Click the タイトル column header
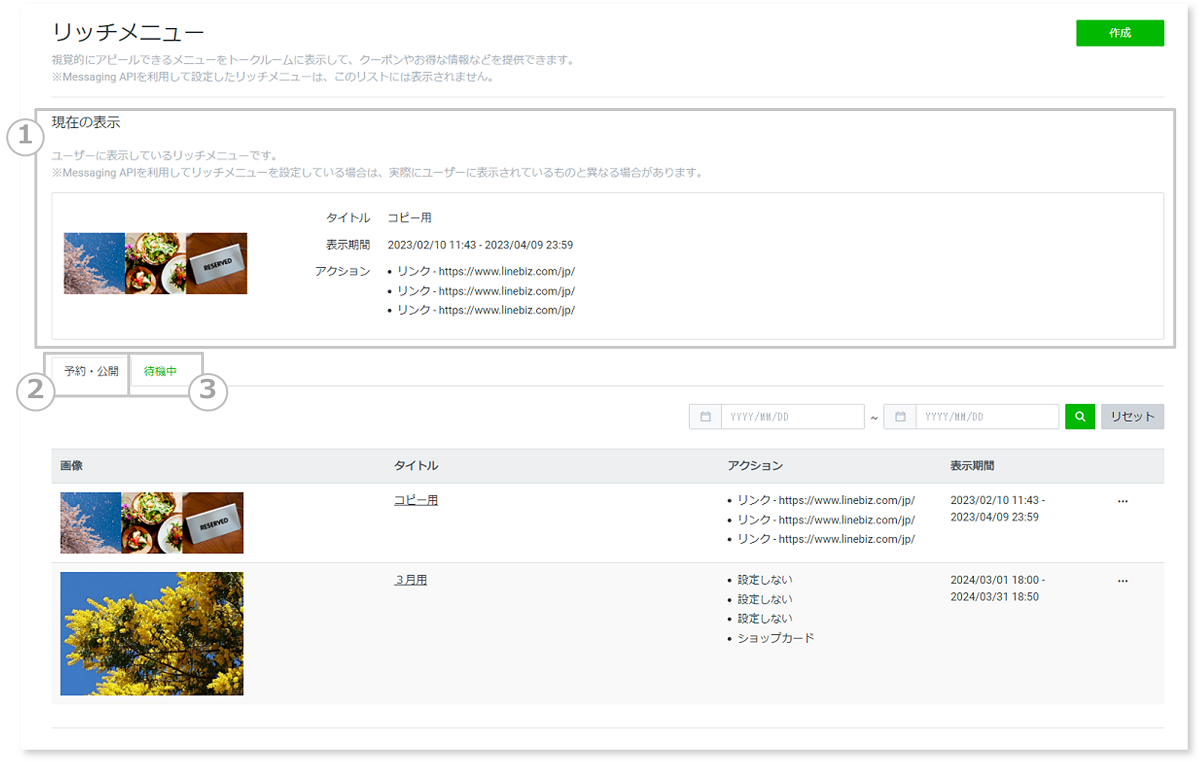 pos(416,466)
